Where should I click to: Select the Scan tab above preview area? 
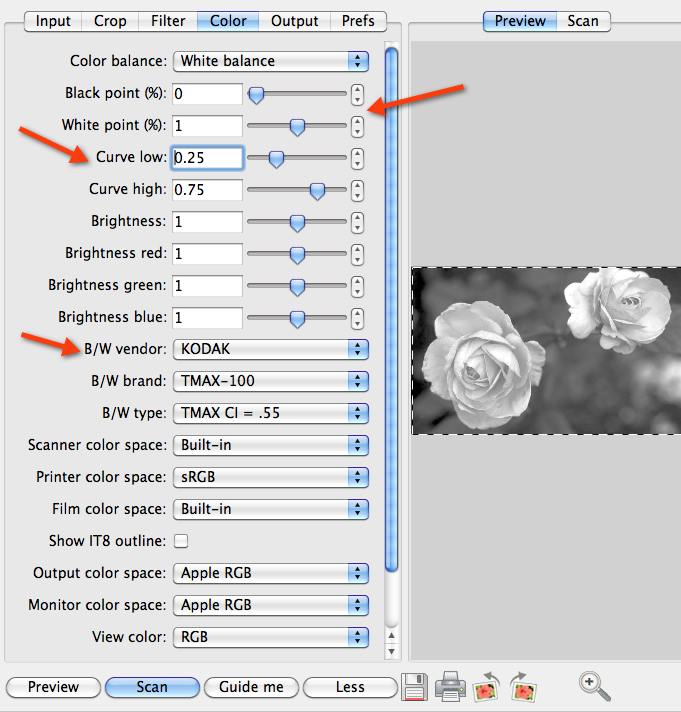(x=583, y=20)
